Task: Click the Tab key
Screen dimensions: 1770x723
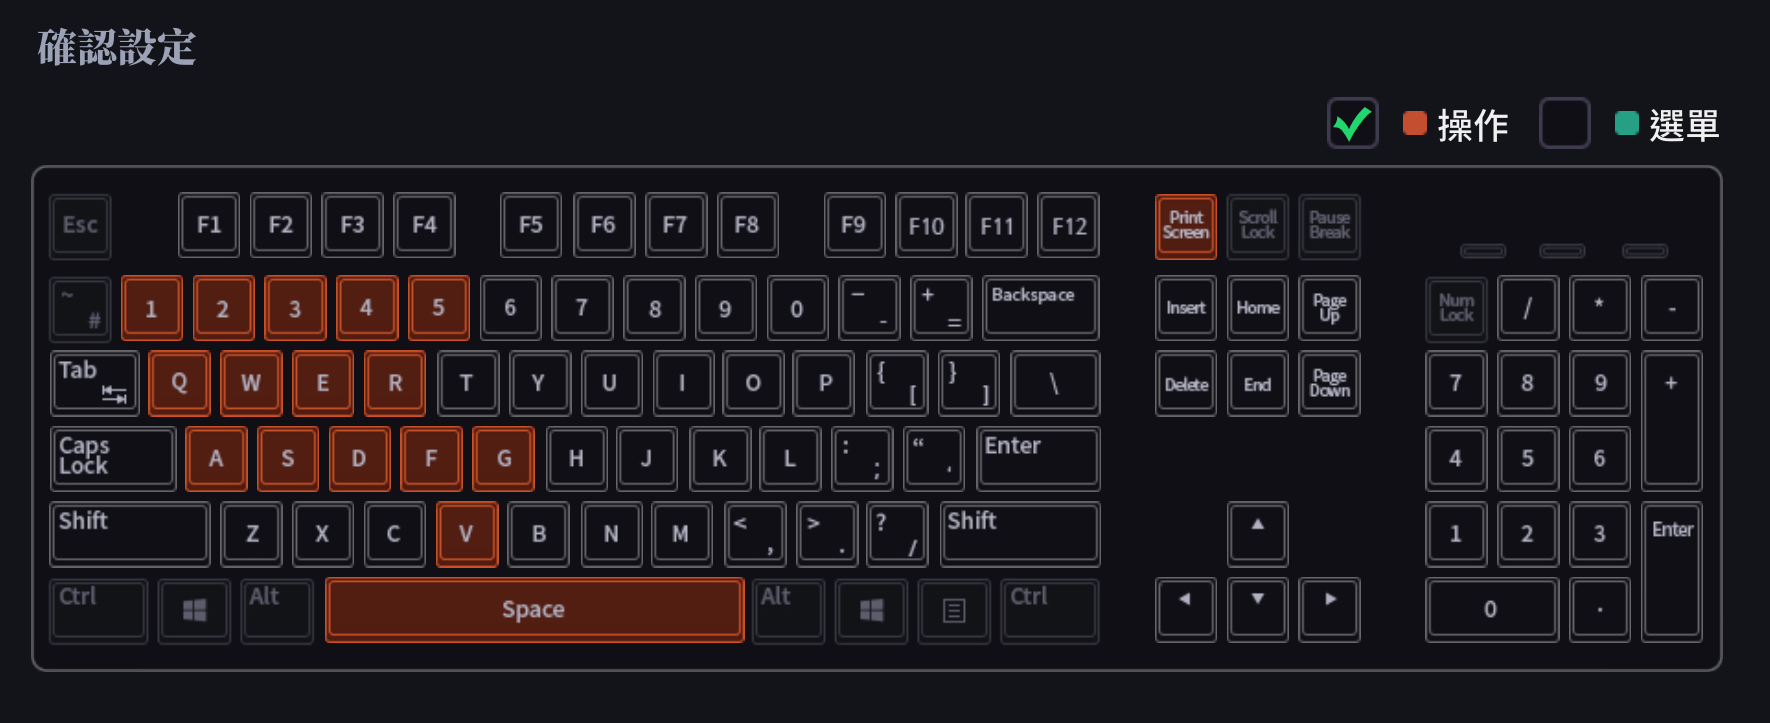Action: 95,383
